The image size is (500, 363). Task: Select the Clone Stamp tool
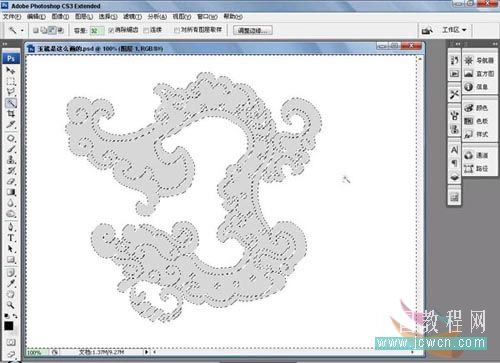click(11, 160)
